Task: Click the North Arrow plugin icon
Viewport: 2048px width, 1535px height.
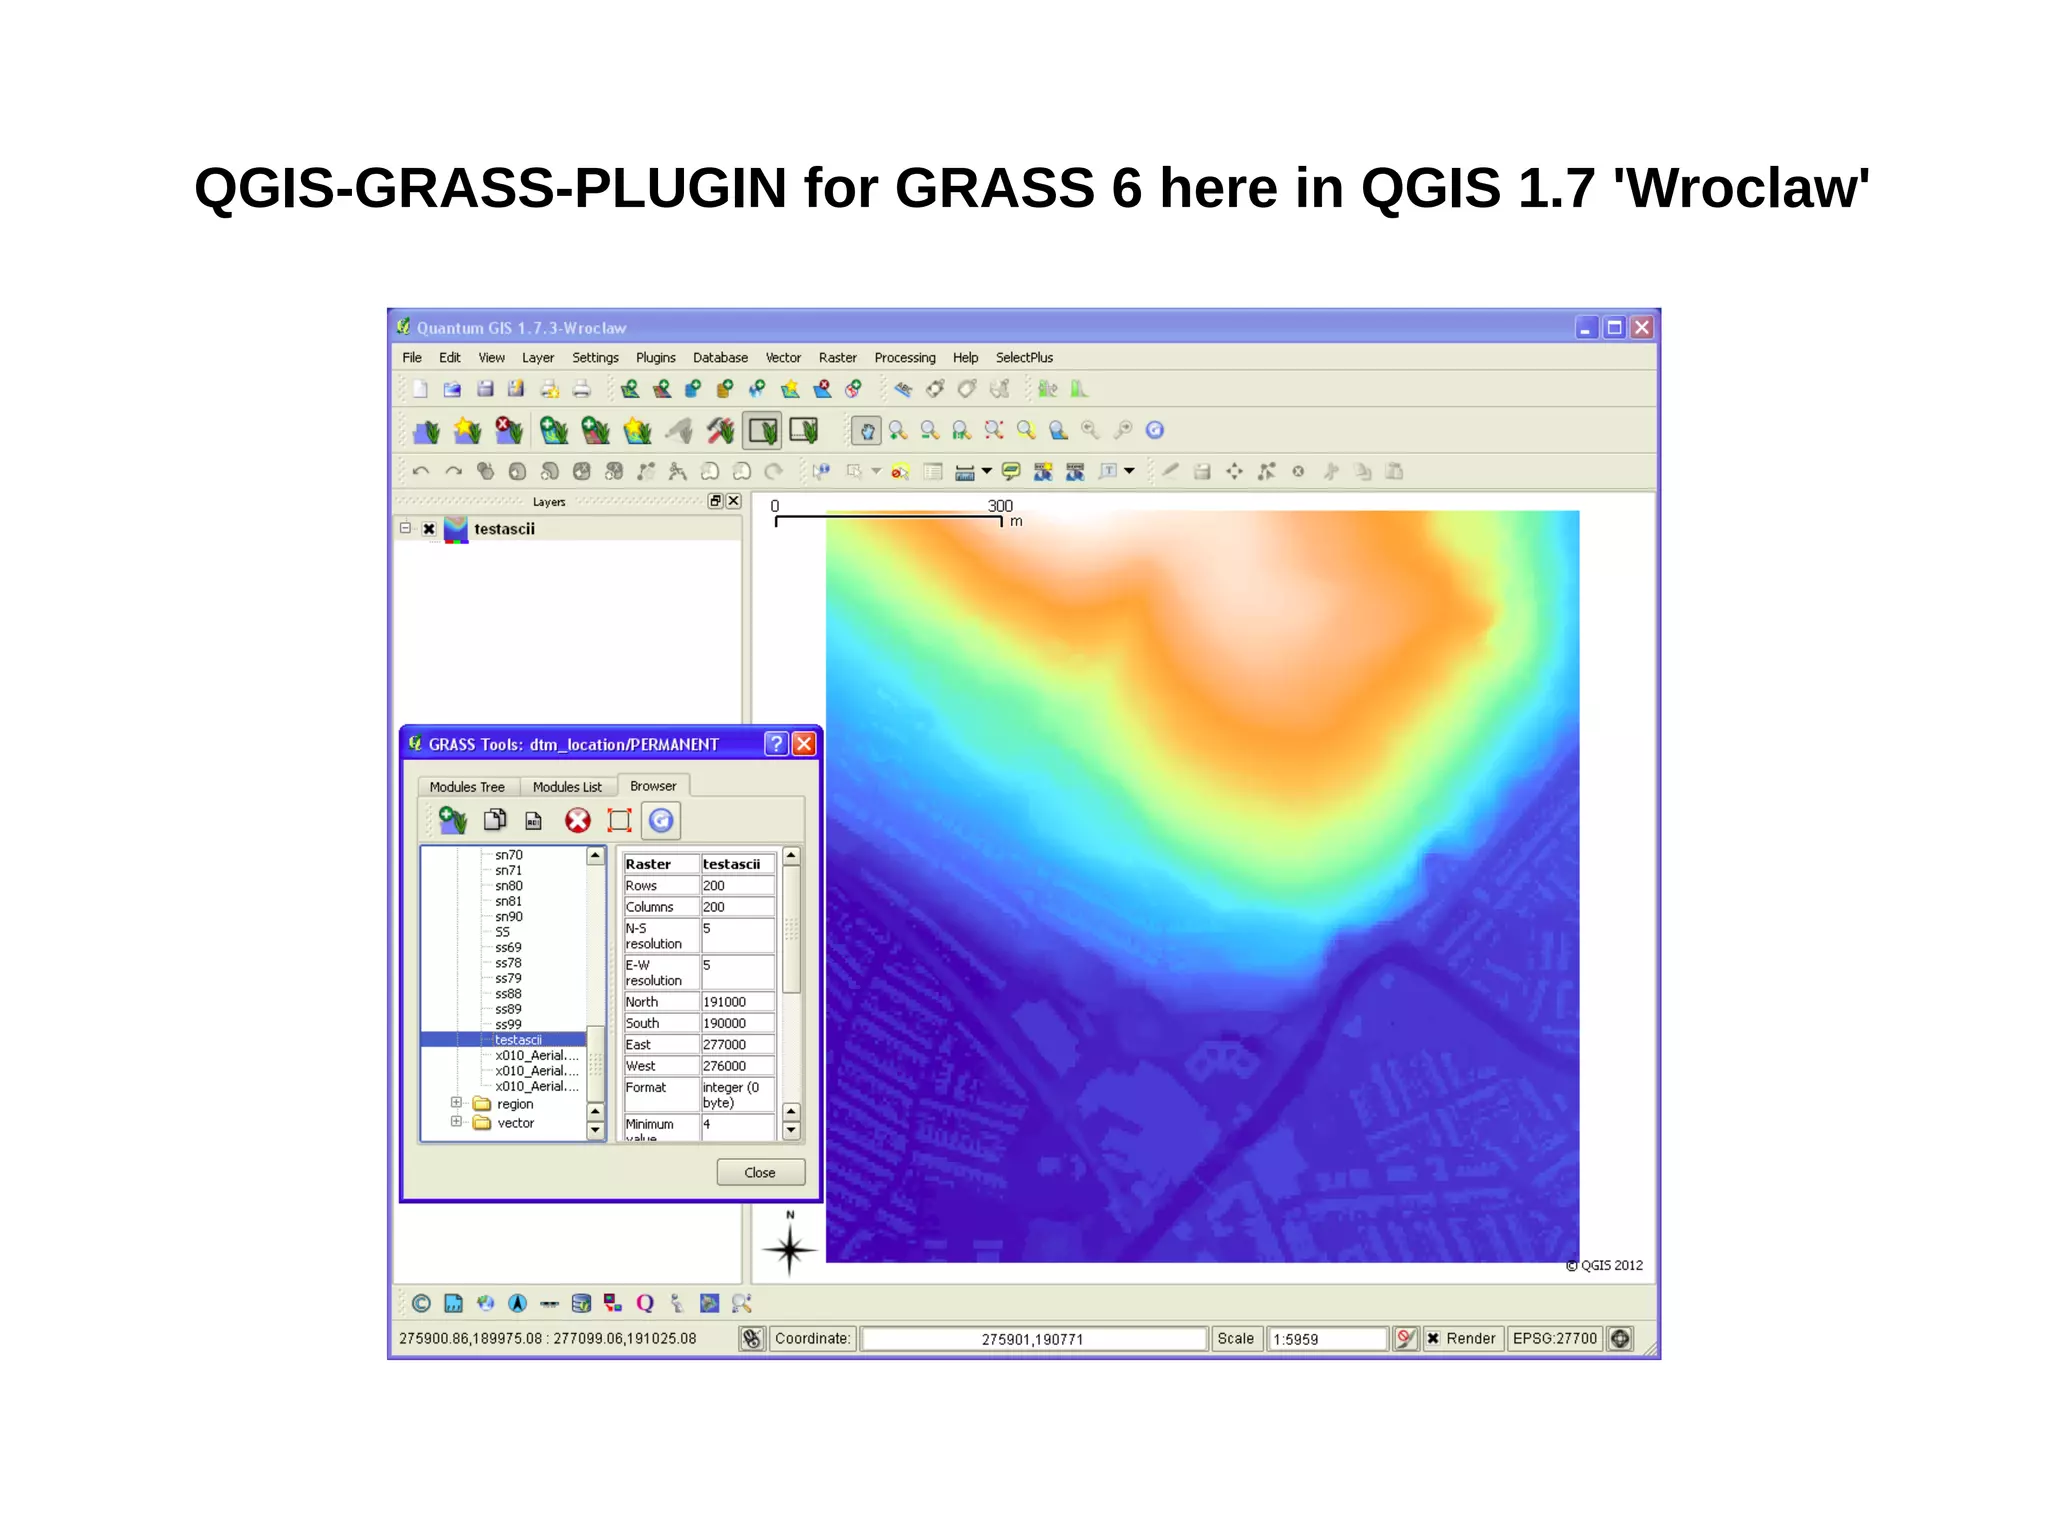Action: (517, 1303)
